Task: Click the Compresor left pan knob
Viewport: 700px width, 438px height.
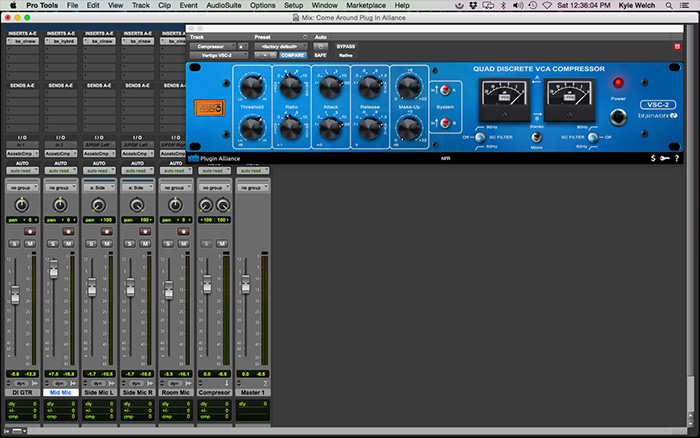Action: 206,205
